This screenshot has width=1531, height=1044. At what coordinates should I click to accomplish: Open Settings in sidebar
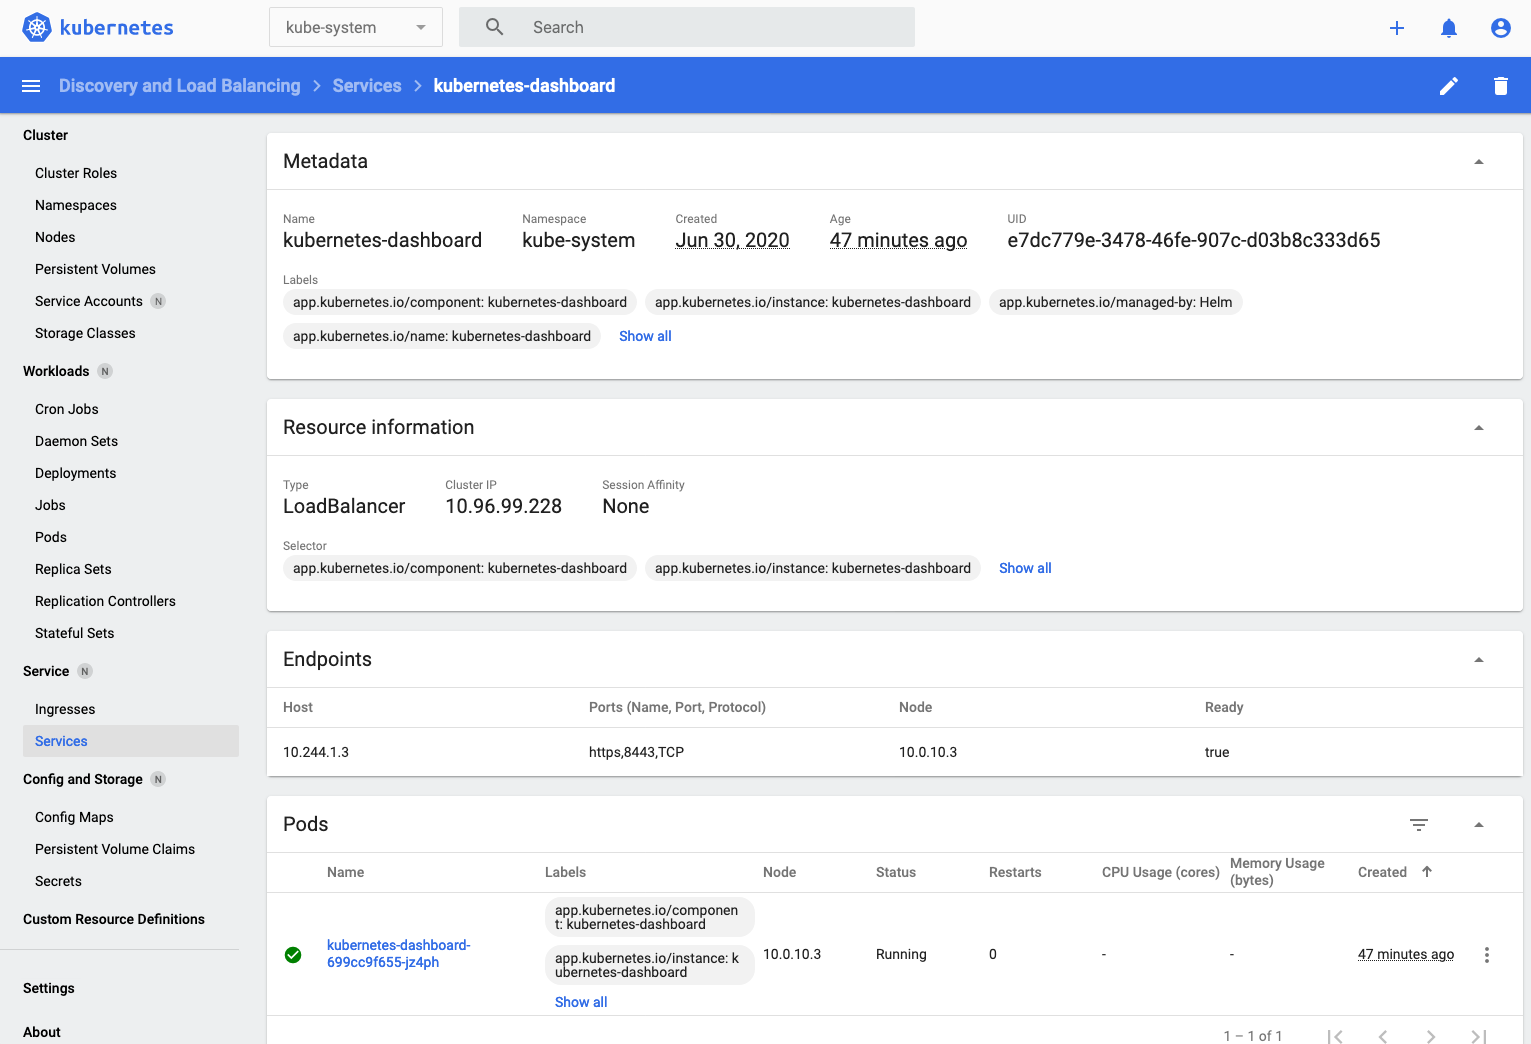pos(49,988)
